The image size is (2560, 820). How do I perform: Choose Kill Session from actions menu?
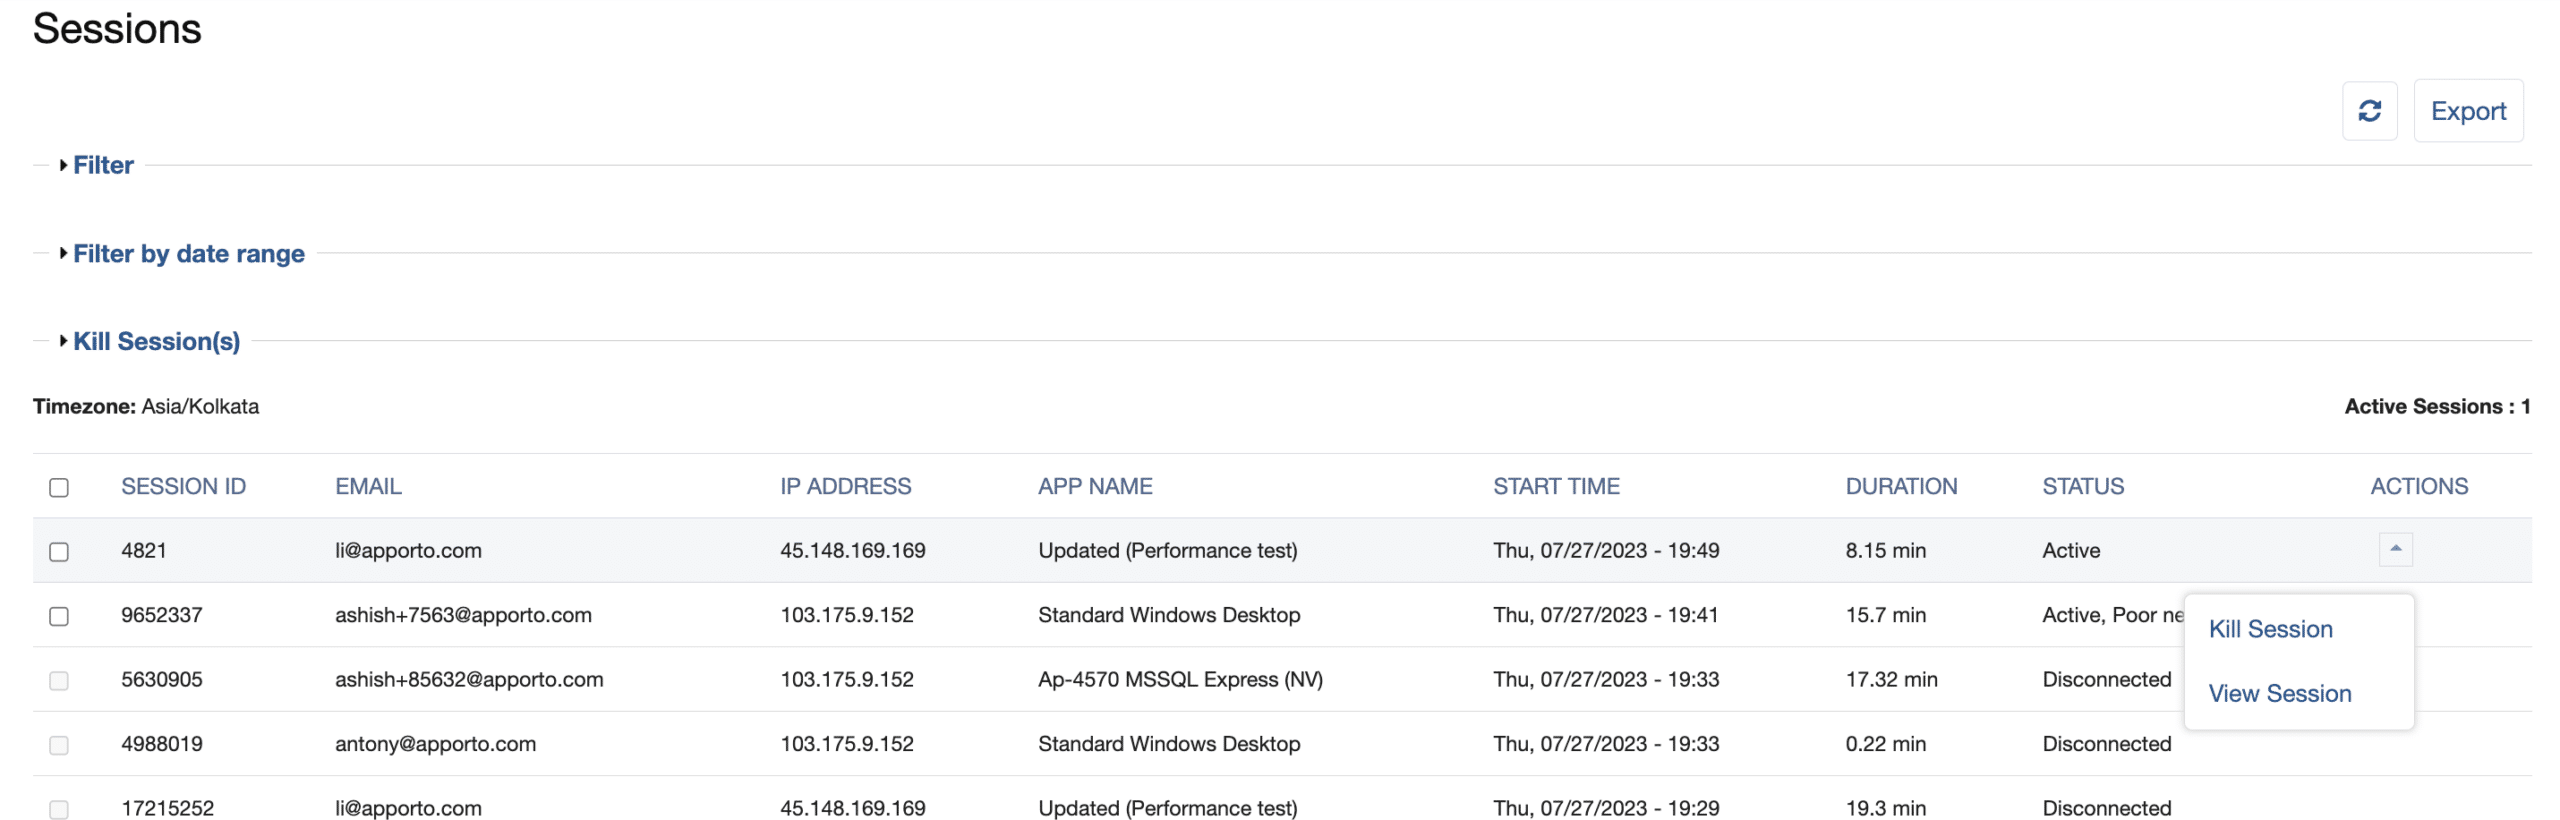coord(2269,629)
